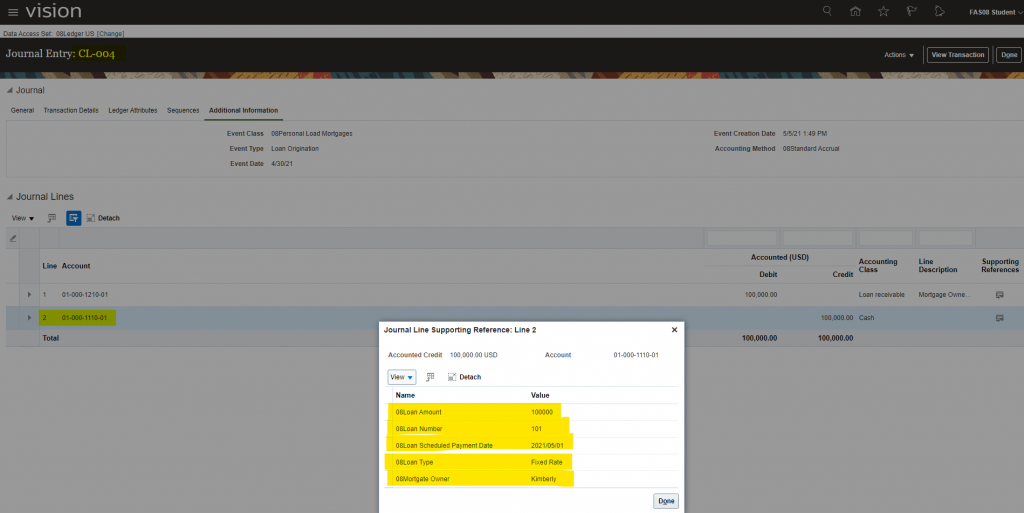Open the Watchlist flag icon
This screenshot has width=1024, height=513.
point(910,11)
